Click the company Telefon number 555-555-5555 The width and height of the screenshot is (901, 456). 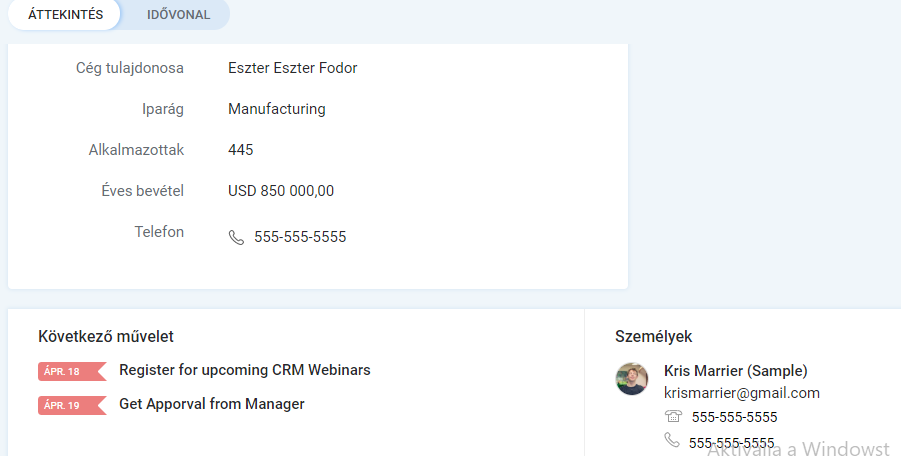(300, 237)
